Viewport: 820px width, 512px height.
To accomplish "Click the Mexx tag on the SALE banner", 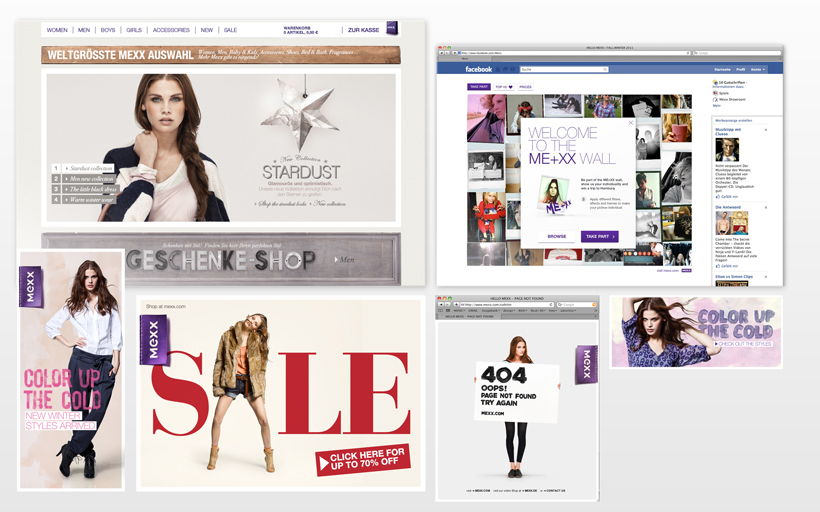I will click(x=154, y=339).
